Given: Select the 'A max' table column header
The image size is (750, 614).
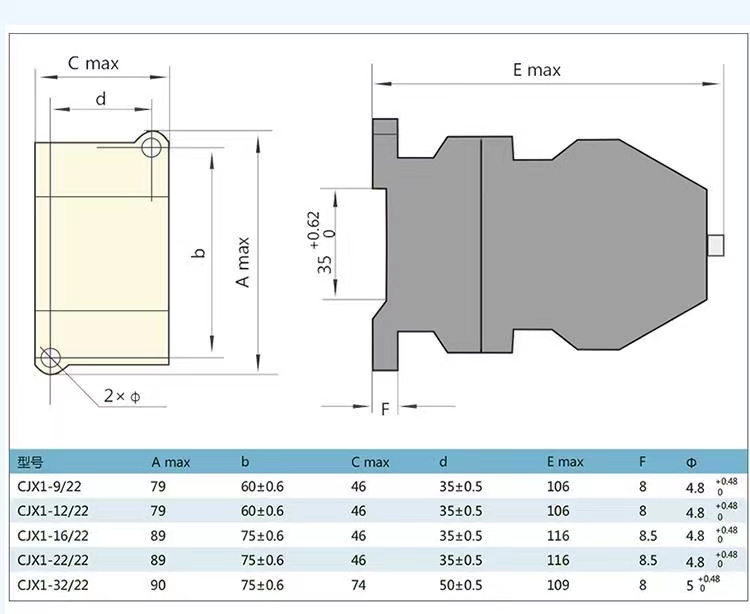Looking at the screenshot, I should click(170, 462).
